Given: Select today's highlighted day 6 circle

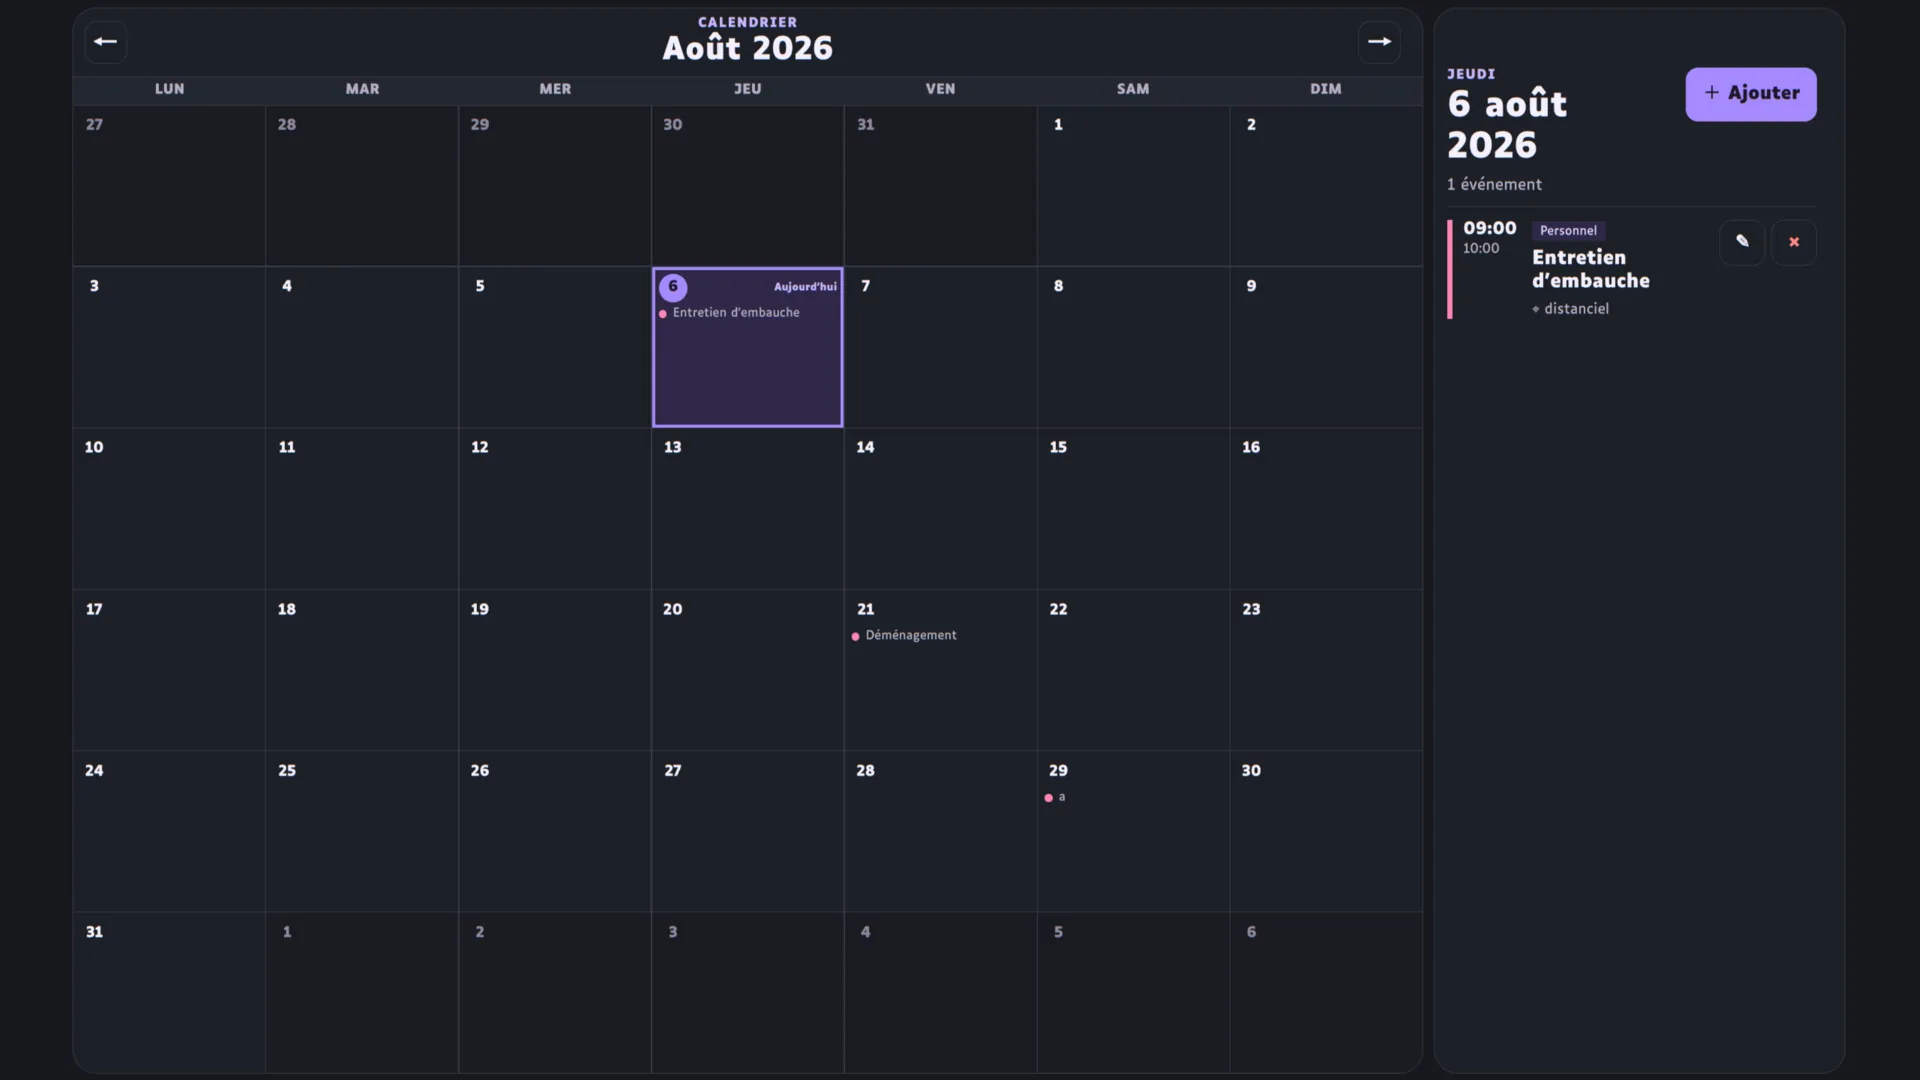Looking at the screenshot, I should 673,287.
